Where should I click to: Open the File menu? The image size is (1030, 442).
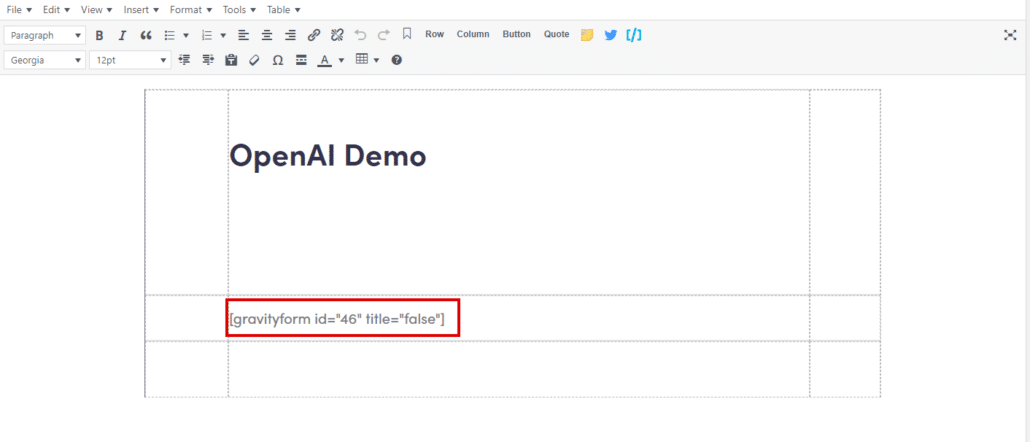pos(19,10)
